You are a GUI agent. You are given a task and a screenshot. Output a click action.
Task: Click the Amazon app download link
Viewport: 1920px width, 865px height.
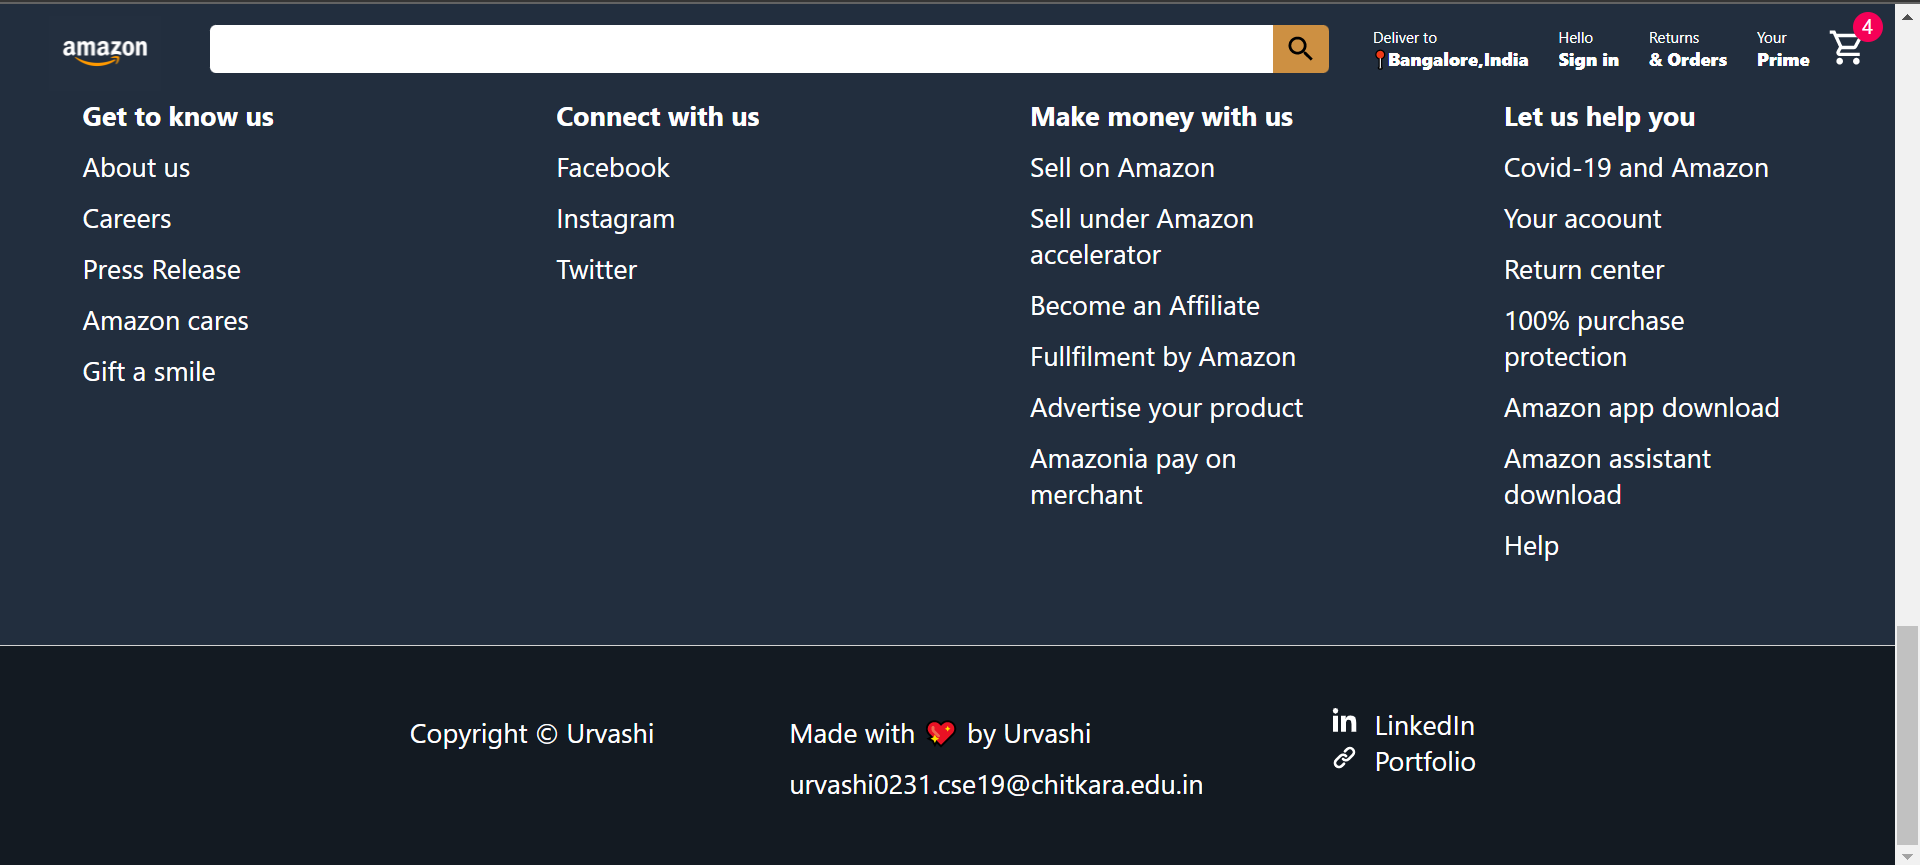tap(1641, 407)
